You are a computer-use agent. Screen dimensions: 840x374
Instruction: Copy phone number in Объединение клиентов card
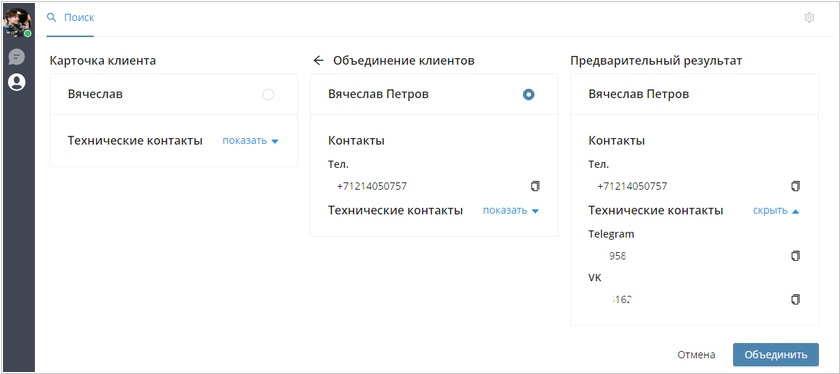[535, 186]
